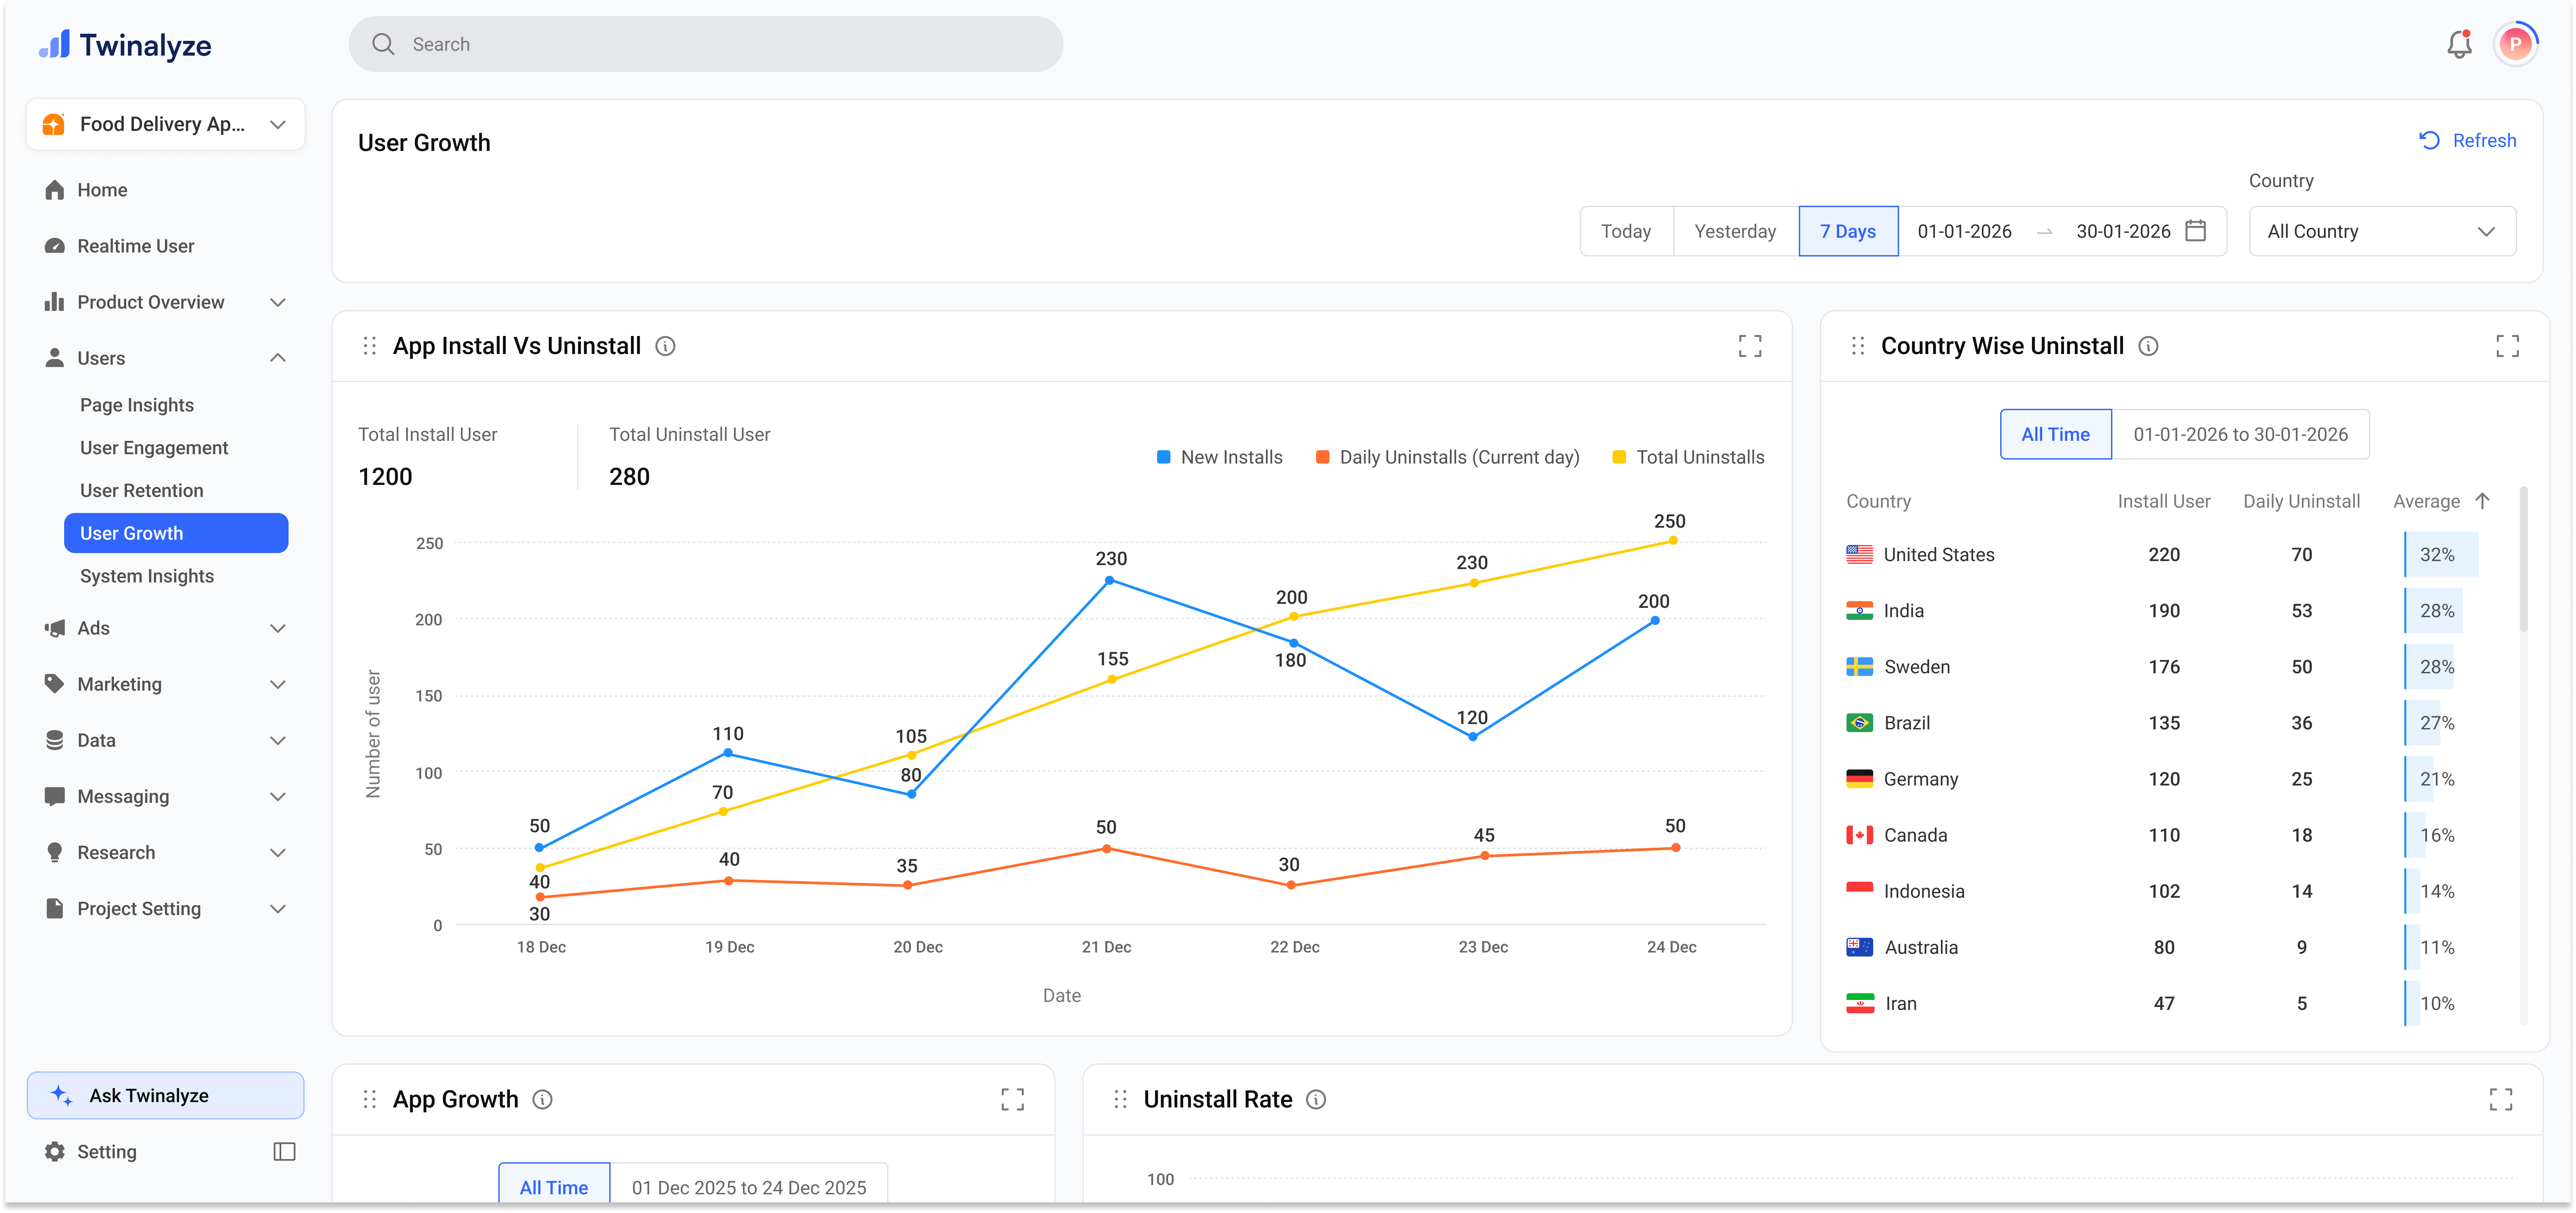Open User Engagement submenu item
Screen dimensions: 2576x1213
tap(154, 448)
